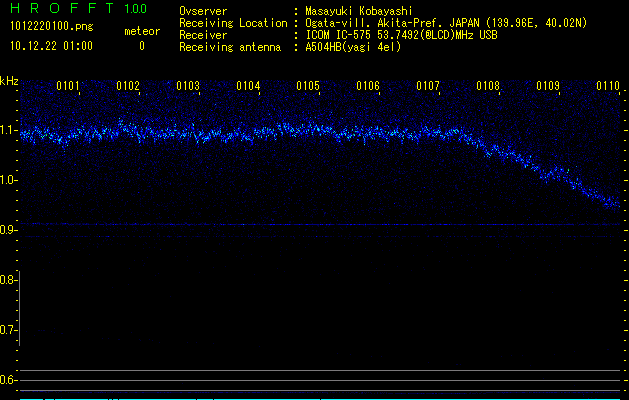Select the 0103 time marker
This screenshot has height=400, width=629.
point(188,86)
